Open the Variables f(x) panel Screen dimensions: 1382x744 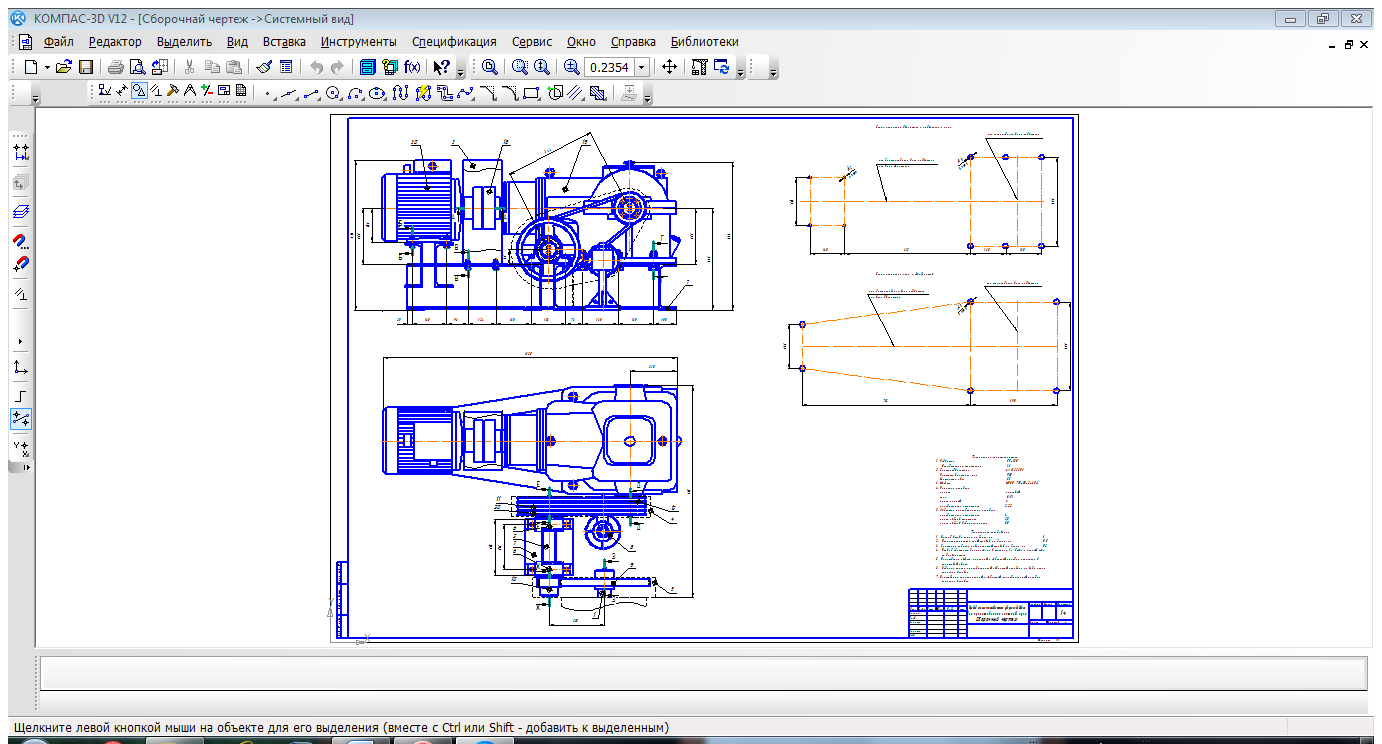[x=412, y=67]
